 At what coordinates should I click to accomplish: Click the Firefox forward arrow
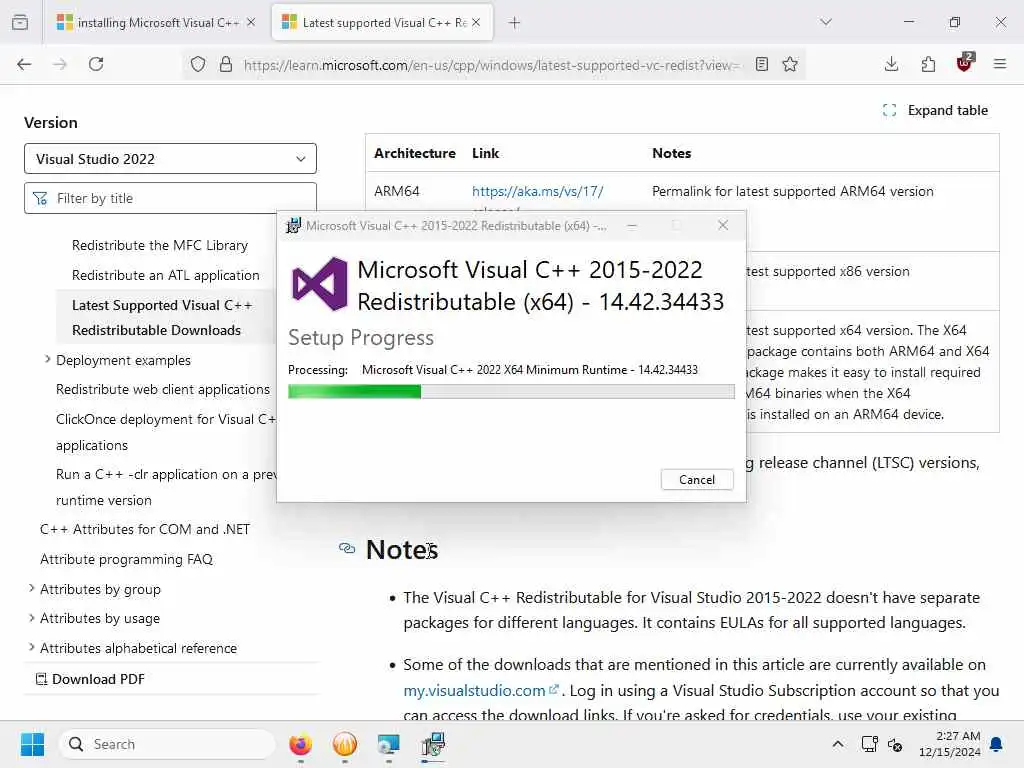tap(60, 64)
